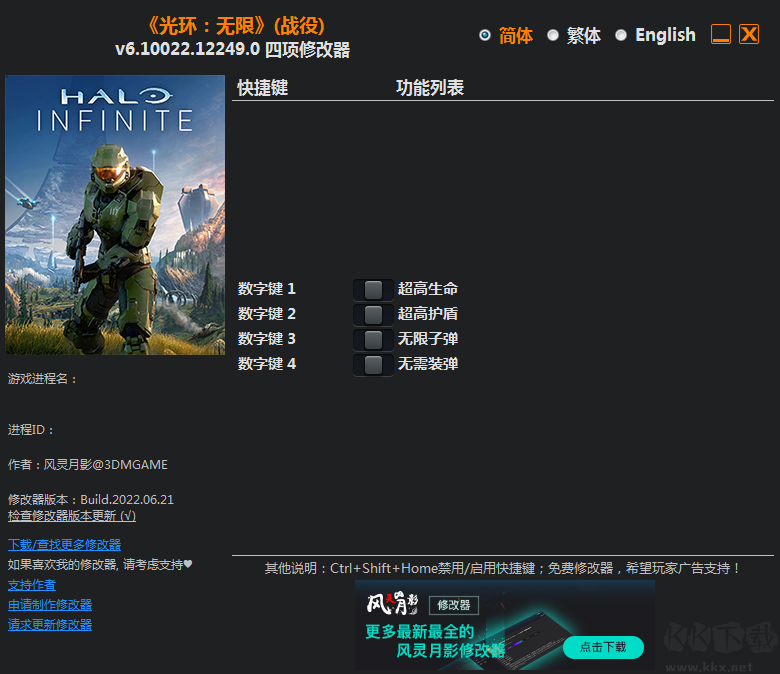This screenshot has width=780, height=674.
Task: Click the 功能列表 column header
Action: [430, 88]
